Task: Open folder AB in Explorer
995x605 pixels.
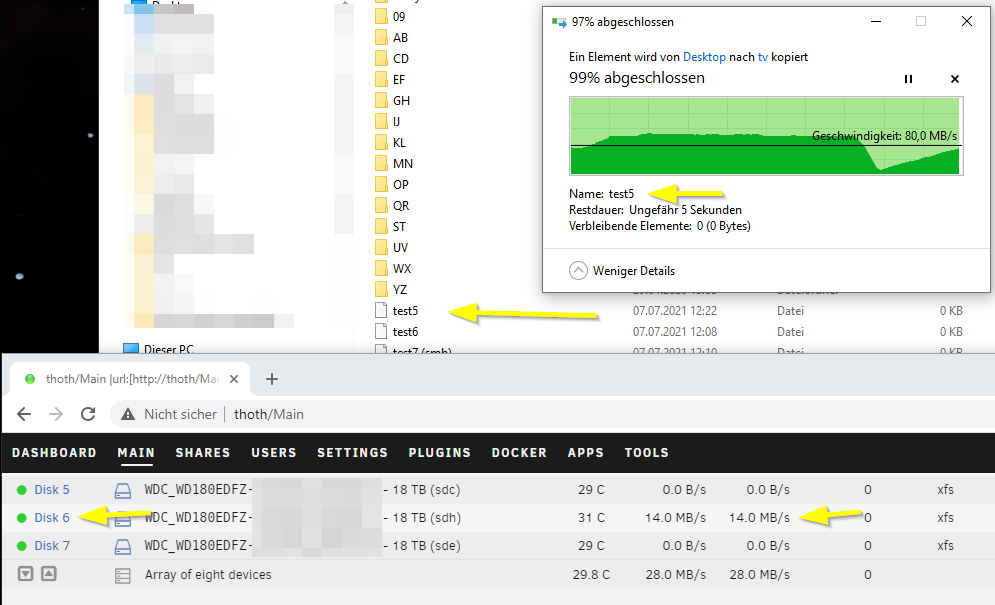Action: coord(392,37)
